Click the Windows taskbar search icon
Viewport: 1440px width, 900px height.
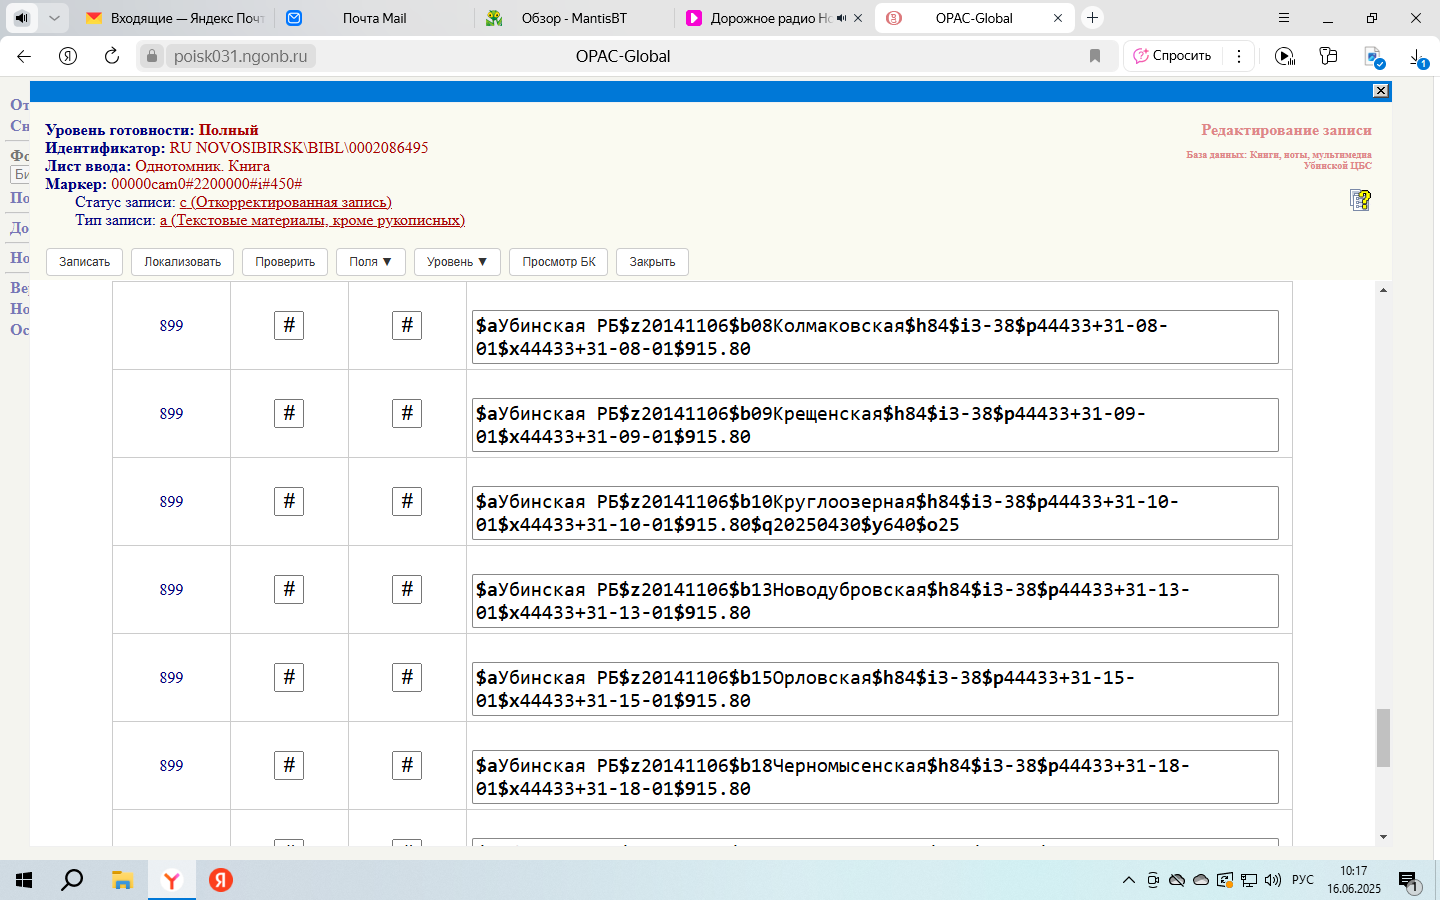point(72,880)
